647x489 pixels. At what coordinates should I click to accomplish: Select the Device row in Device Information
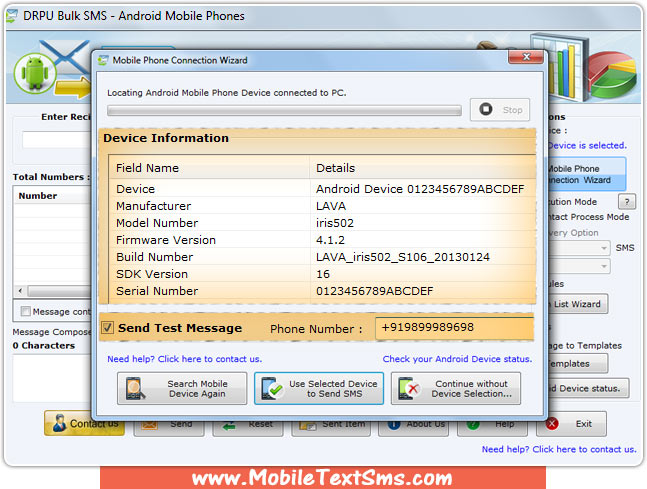[x=323, y=189]
